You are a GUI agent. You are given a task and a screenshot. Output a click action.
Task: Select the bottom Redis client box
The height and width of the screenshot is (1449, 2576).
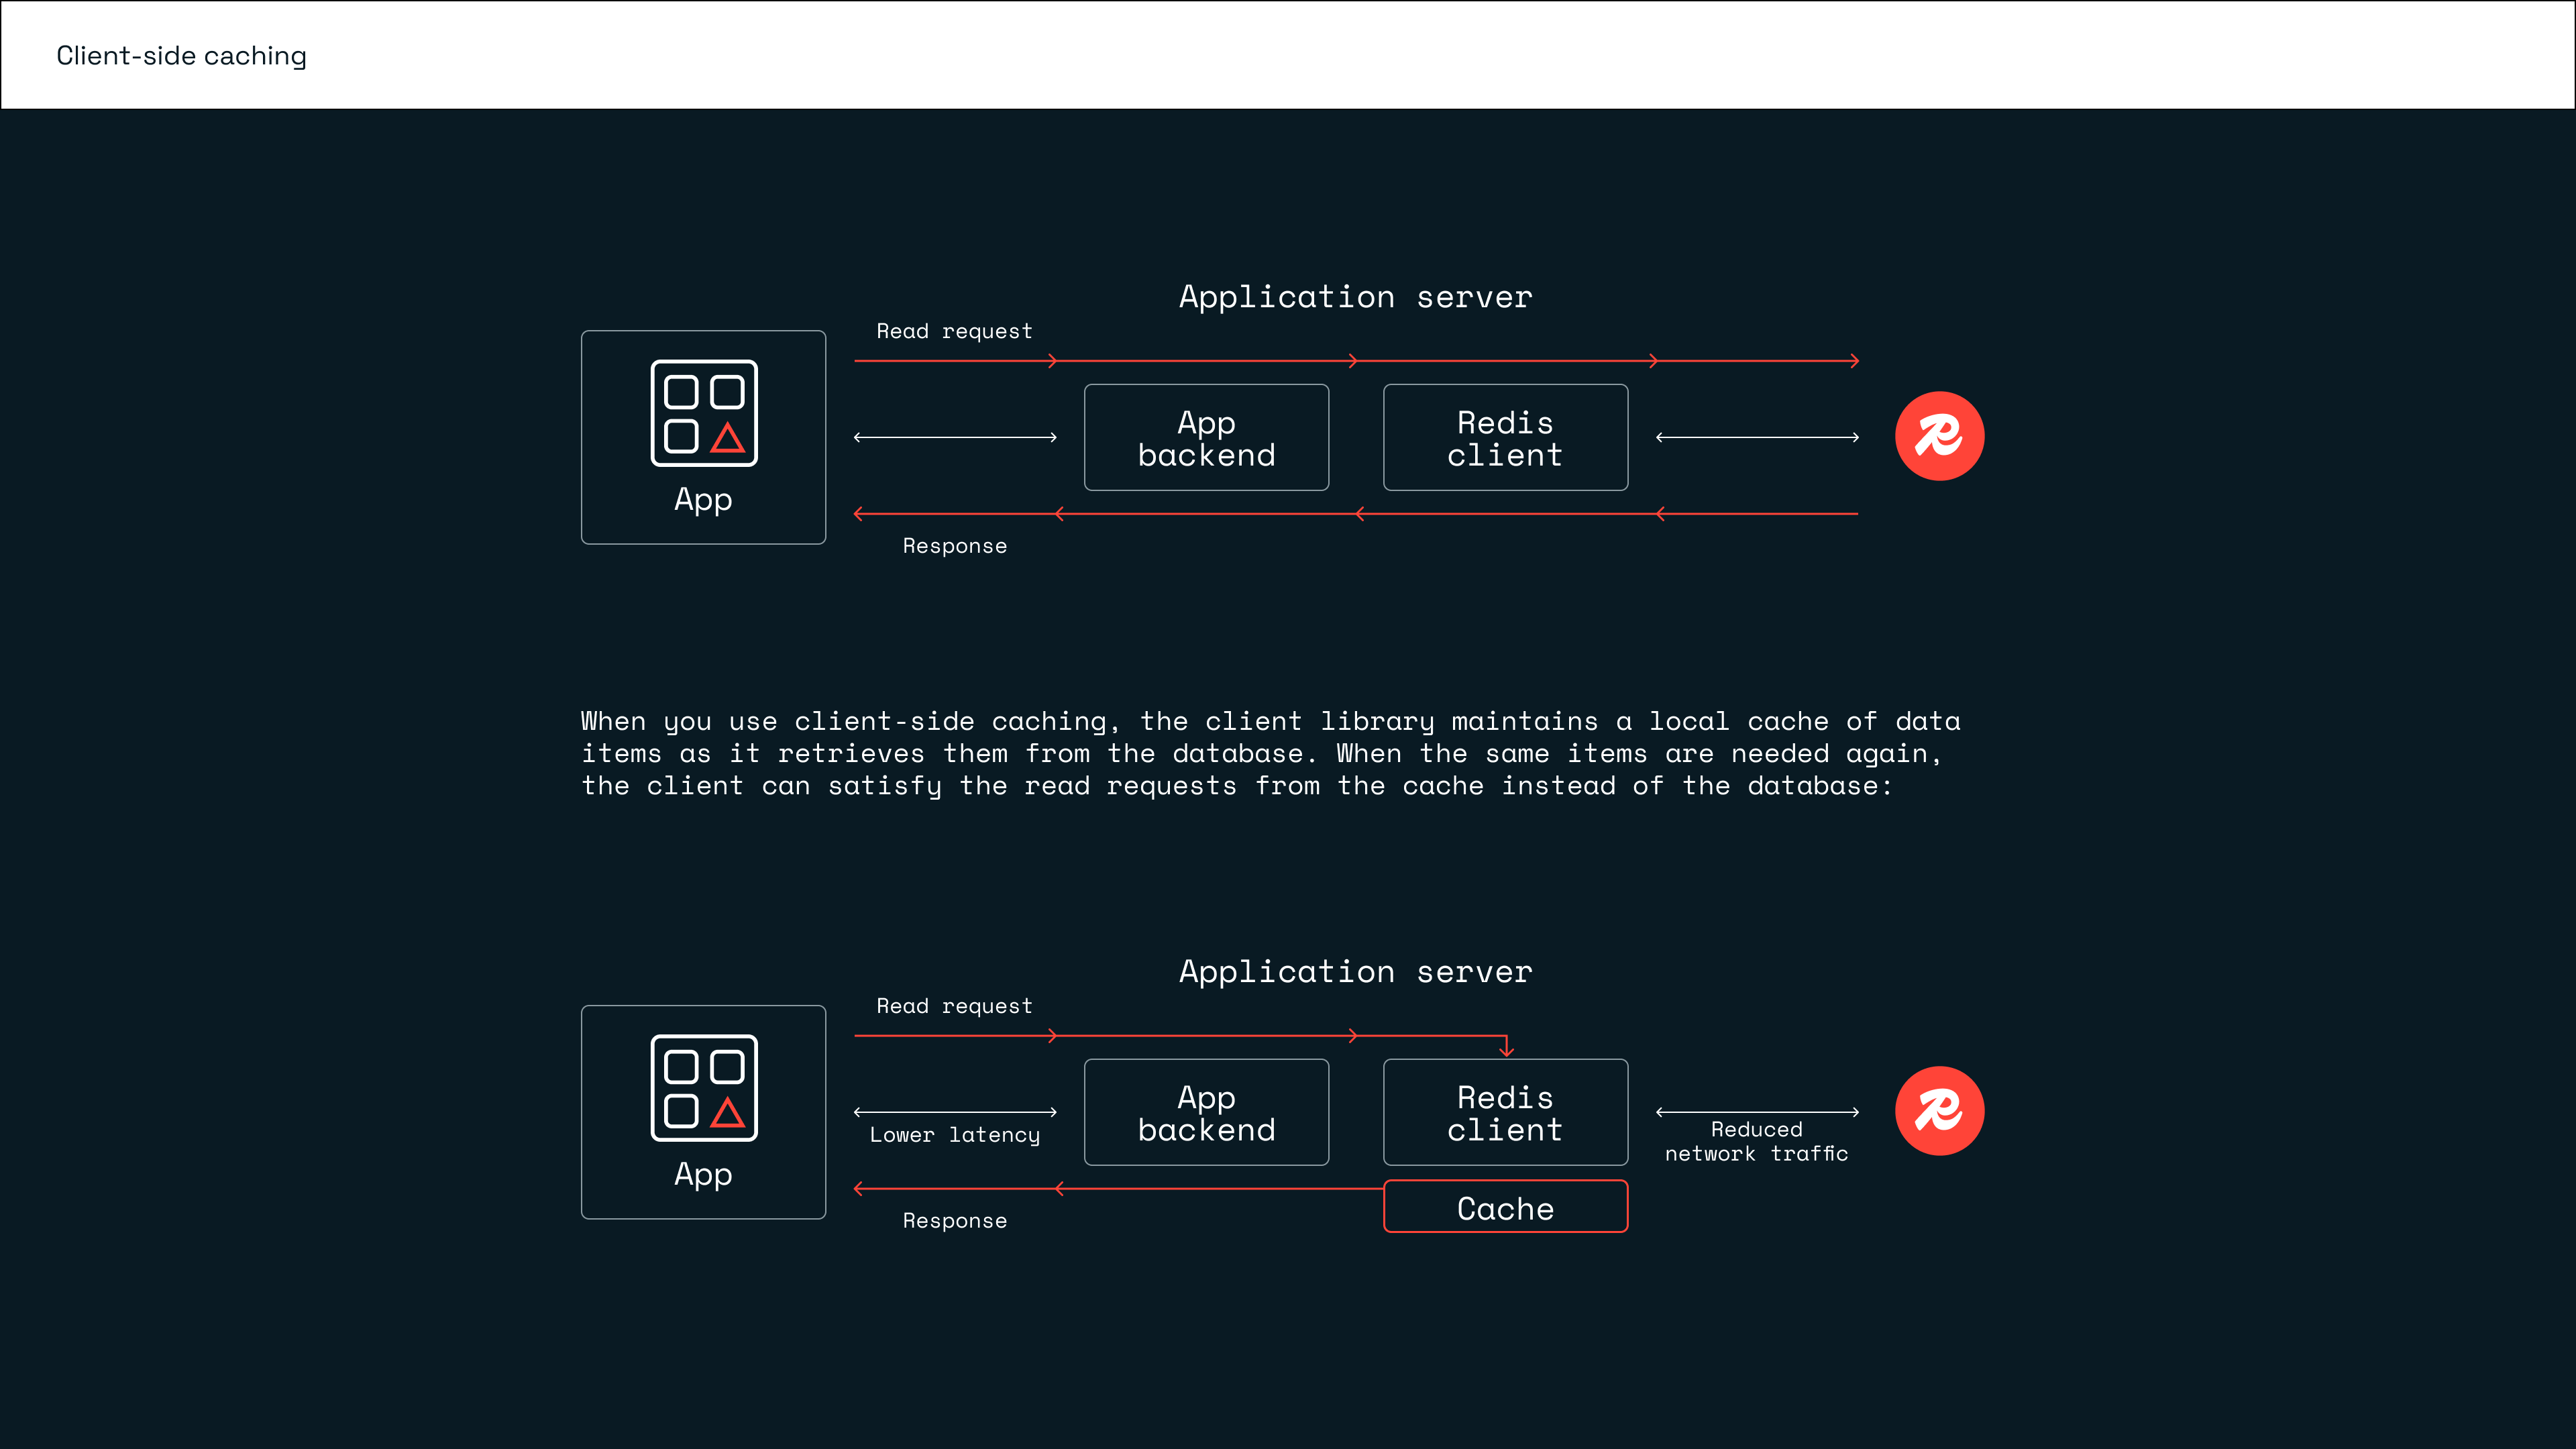(1505, 1113)
